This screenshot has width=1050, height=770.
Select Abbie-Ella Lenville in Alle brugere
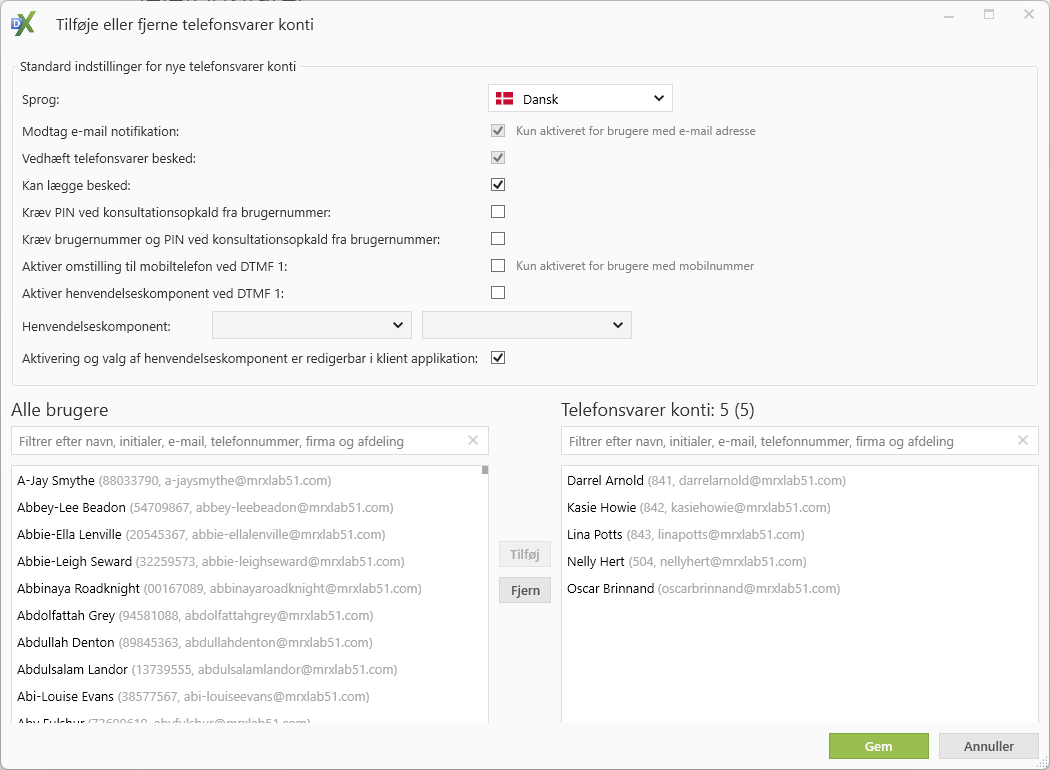pyautogui.click(x=69, y=535)
